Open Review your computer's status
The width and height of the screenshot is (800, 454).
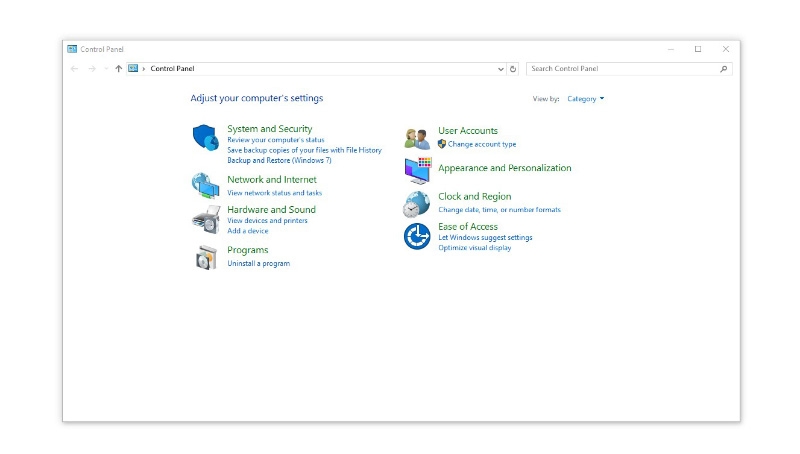point(276,140)
